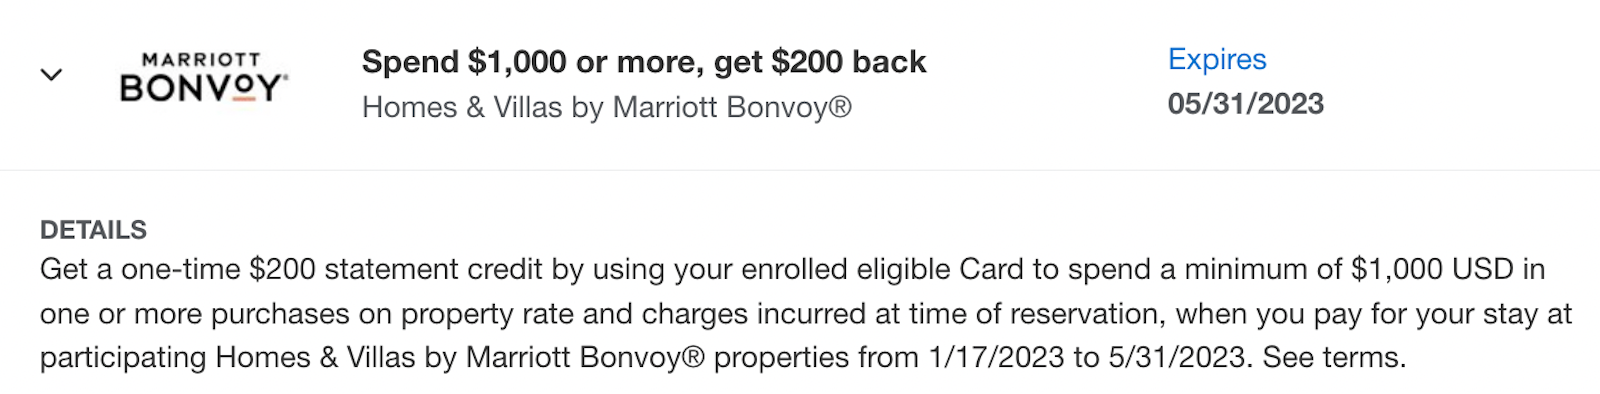Click the registered symbol after Bonvoy subtitle
This screenshot has width=1600, height=394.
coord(840,106)
